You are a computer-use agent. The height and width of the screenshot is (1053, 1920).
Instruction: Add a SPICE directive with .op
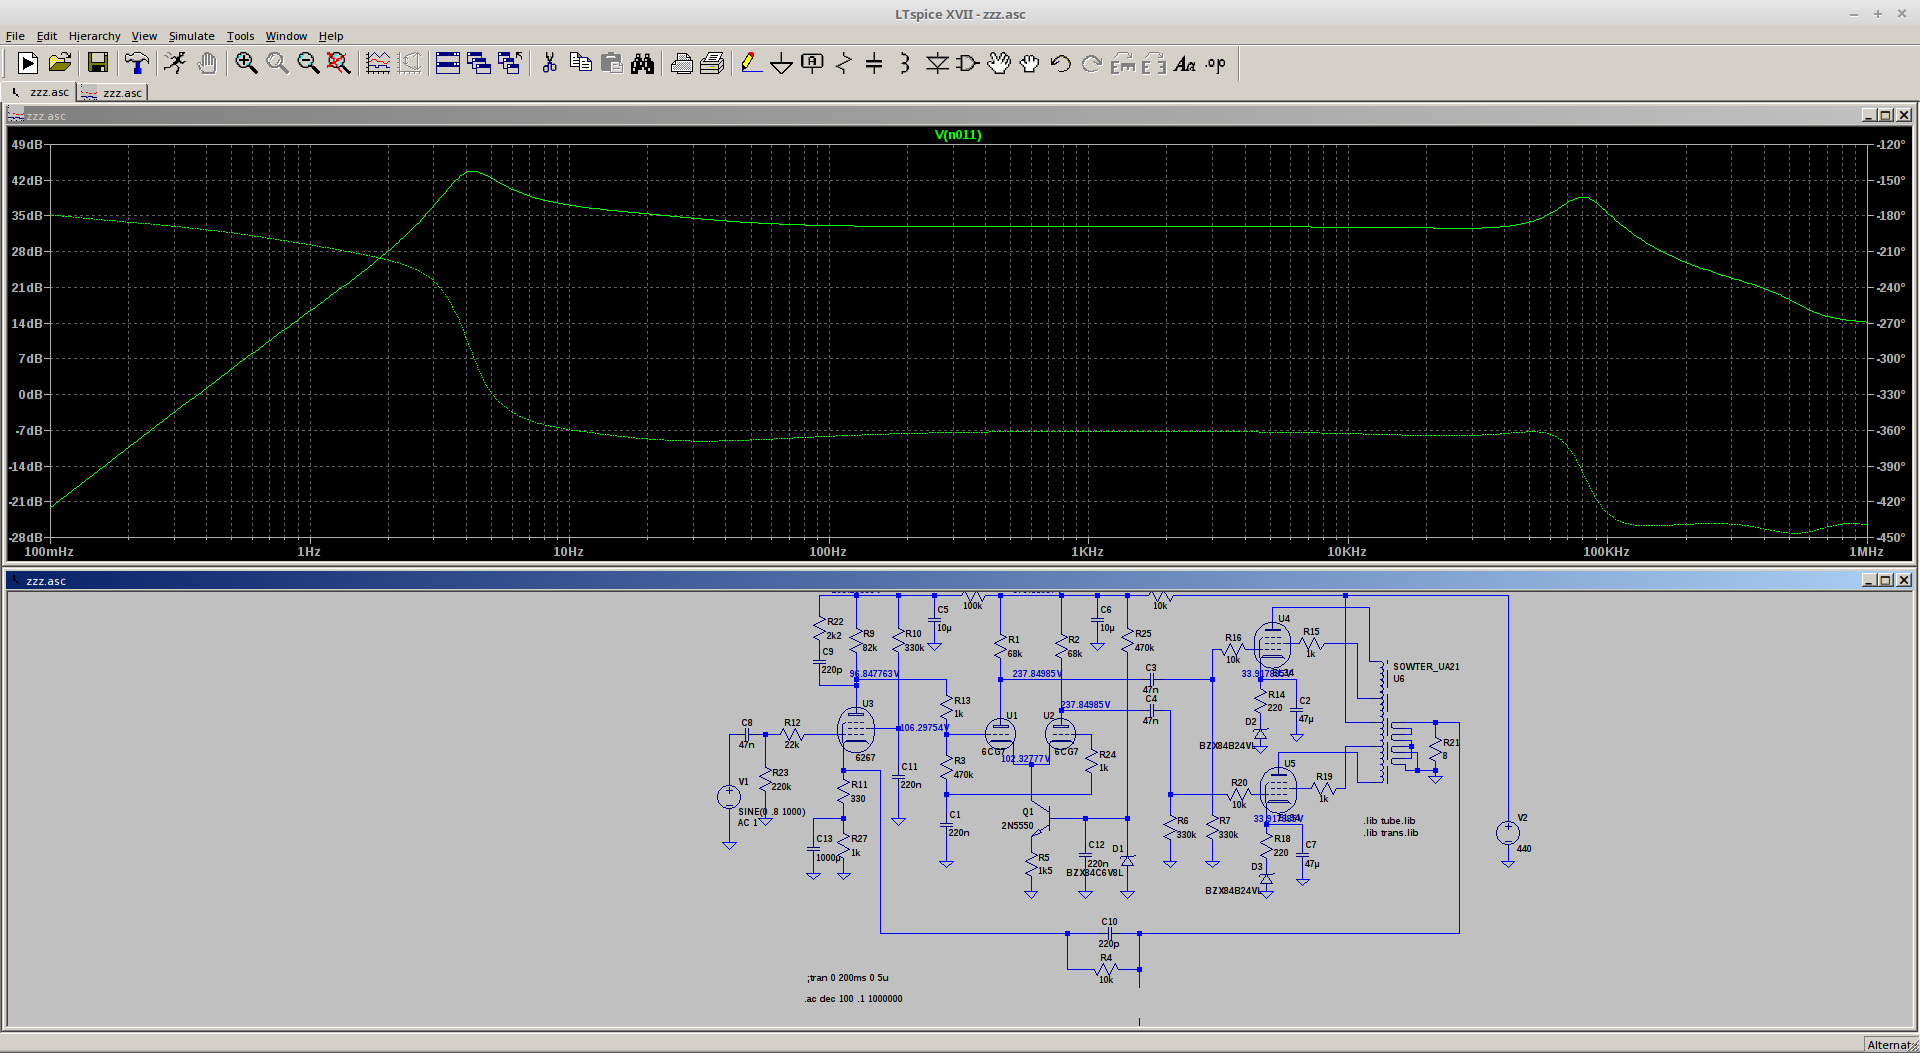coord(1215,64)
